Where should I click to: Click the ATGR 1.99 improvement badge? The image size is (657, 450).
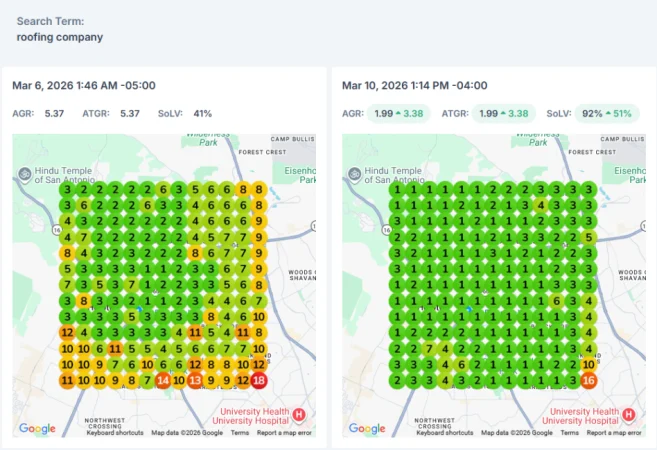pyautogui.click(x=504, y=114)
